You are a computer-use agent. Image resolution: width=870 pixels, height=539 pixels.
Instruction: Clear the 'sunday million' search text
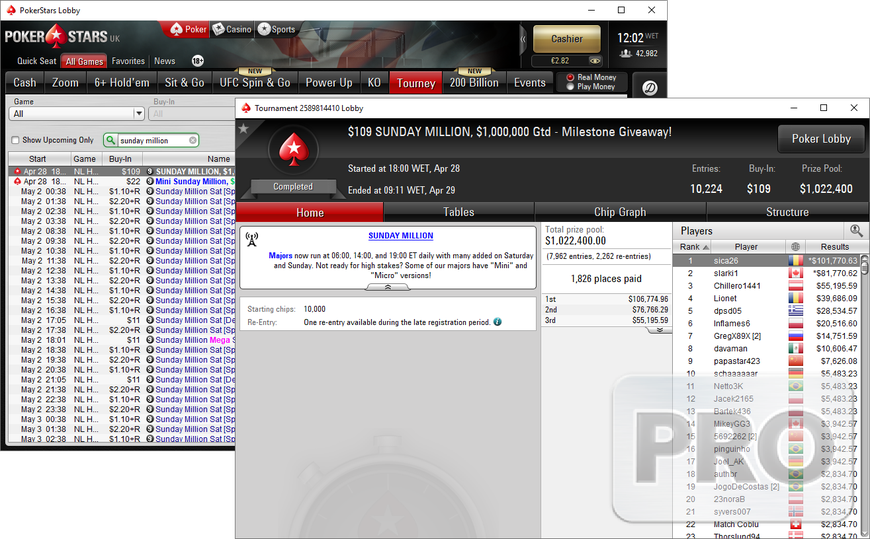tap(193, 140)
